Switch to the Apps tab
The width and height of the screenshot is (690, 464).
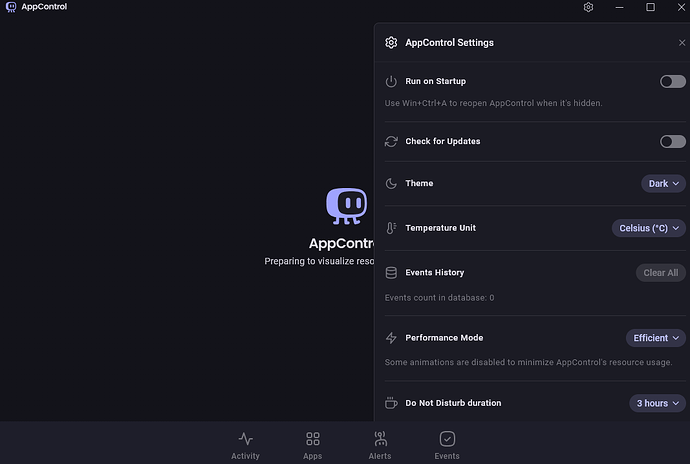tap(312, 446)
